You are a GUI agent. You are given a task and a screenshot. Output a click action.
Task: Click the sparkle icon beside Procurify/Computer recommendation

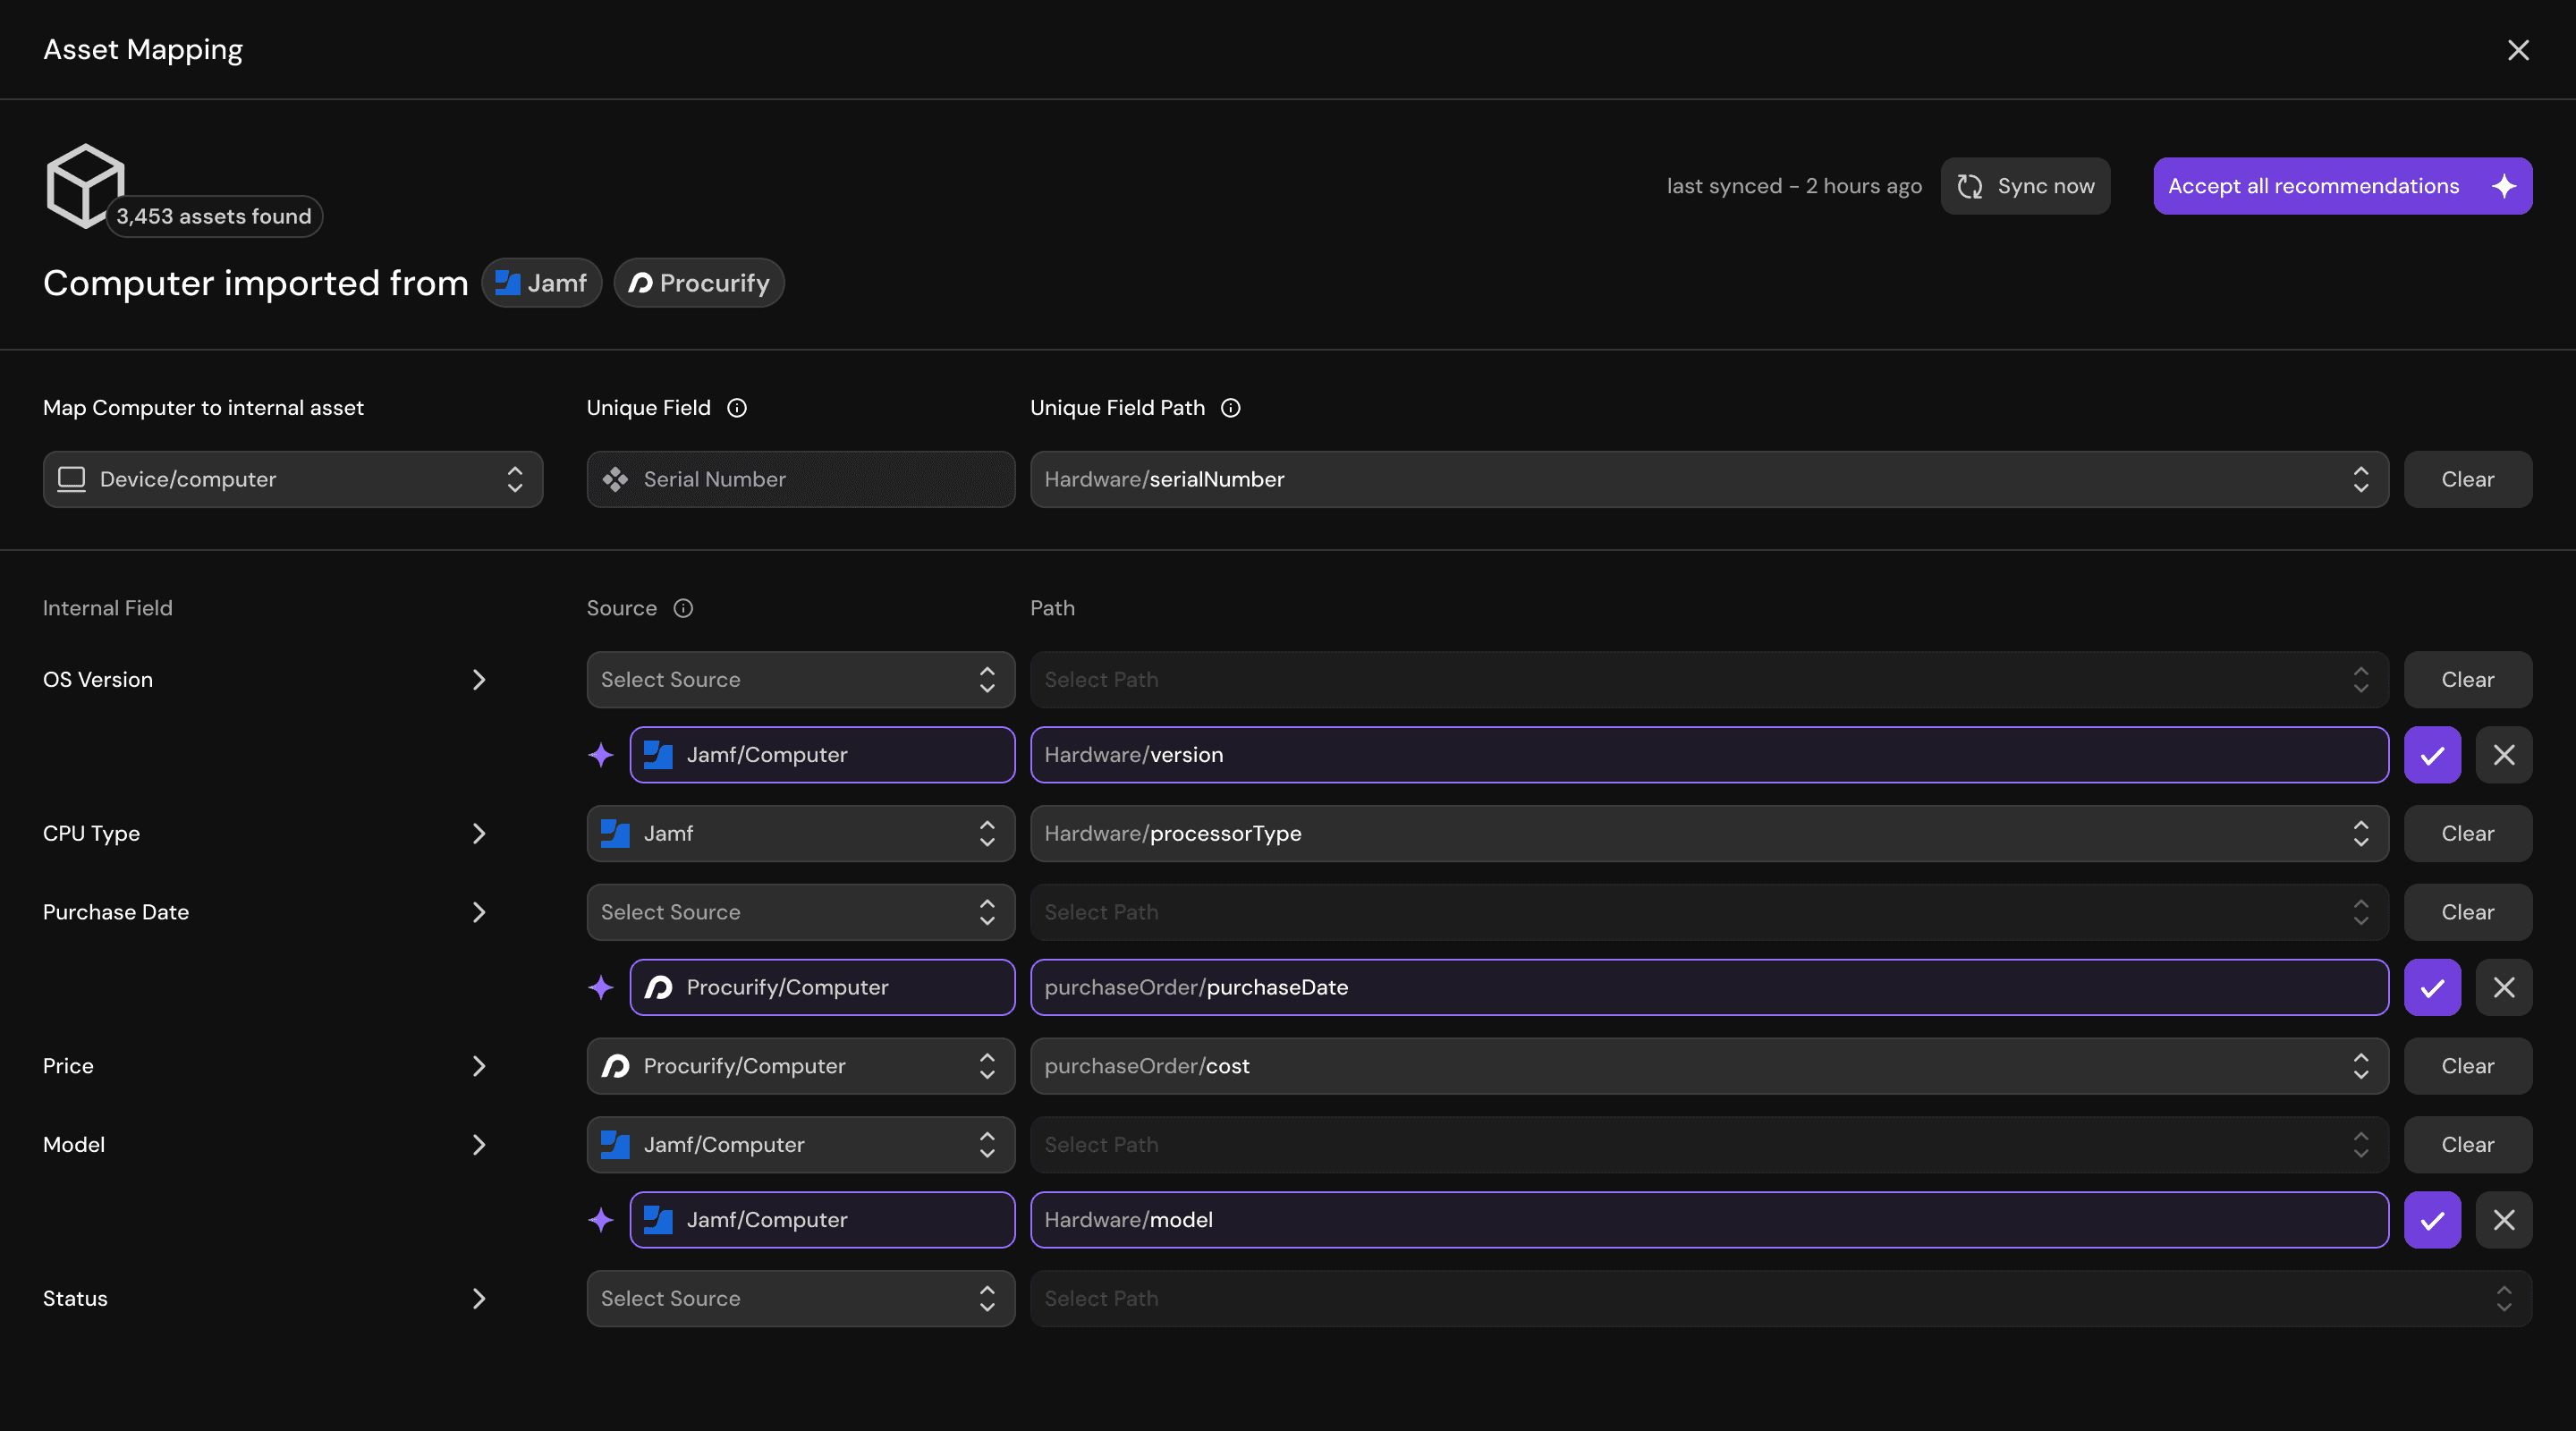point(601,987)
